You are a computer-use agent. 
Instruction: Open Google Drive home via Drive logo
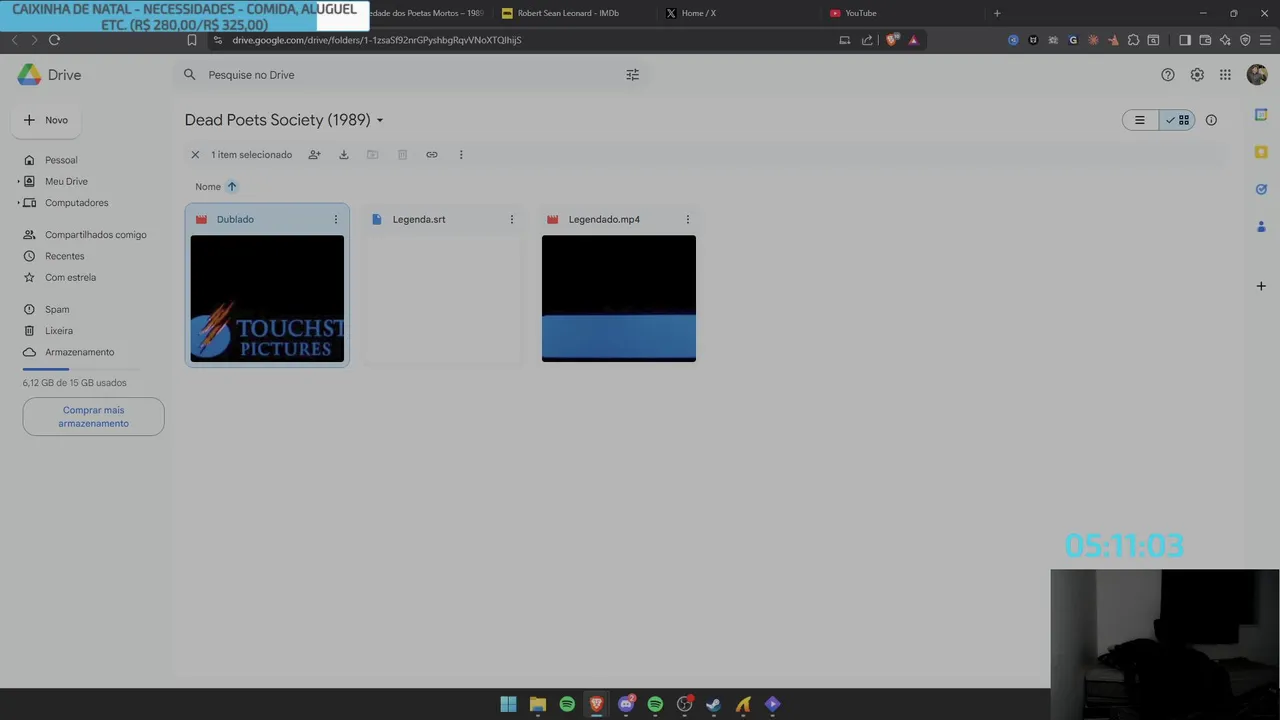click(x=49, y=75)
